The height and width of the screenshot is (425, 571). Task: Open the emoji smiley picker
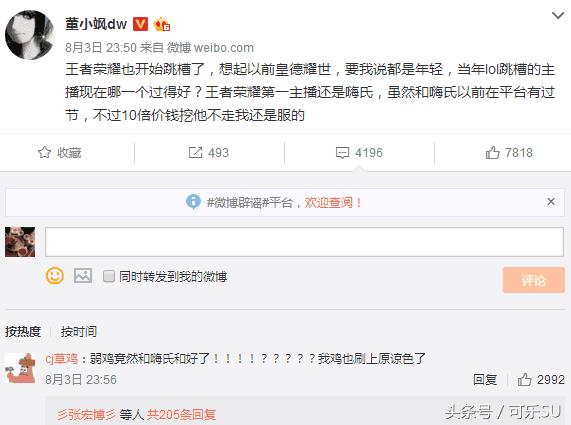tap(55, 276)
